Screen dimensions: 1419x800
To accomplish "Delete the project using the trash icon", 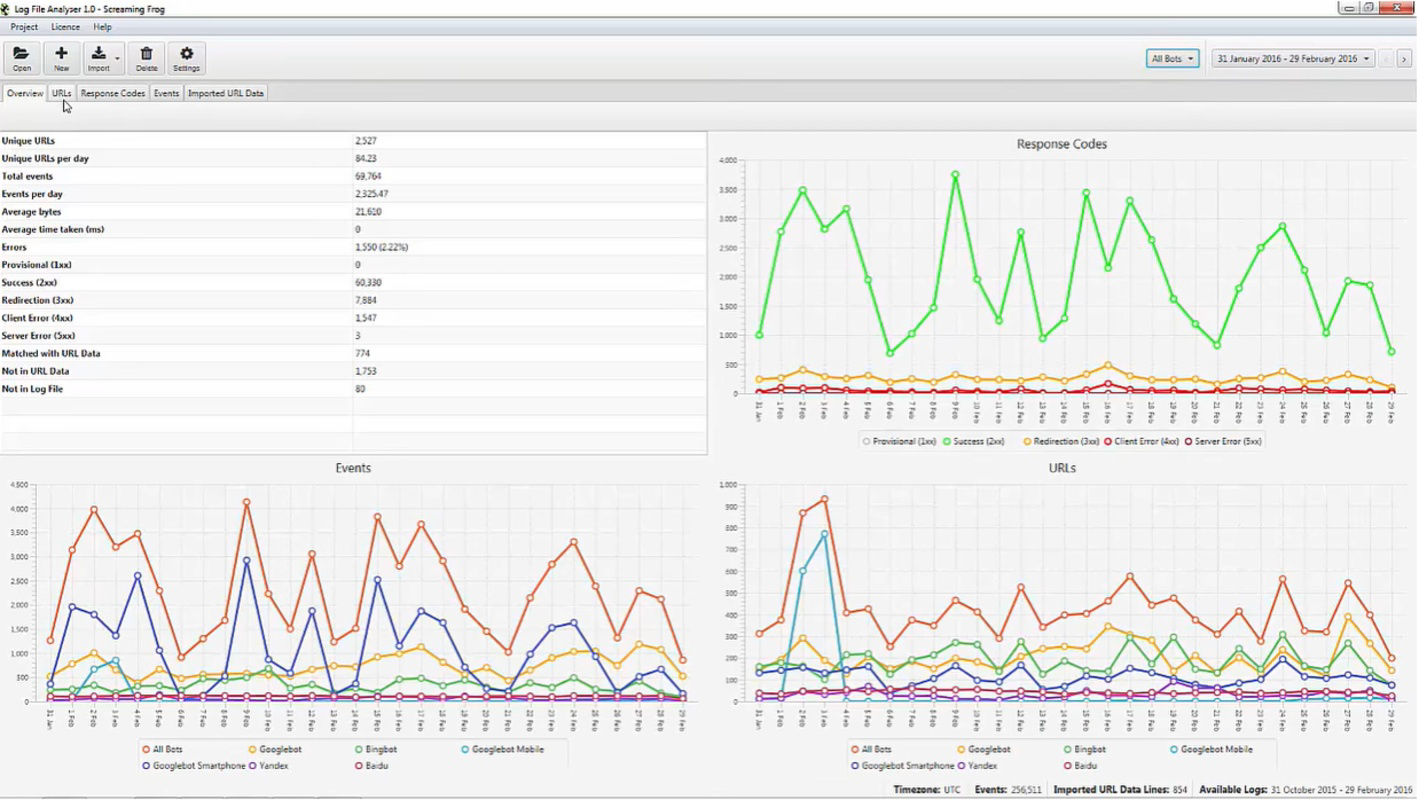I will [x=146, y=58].
